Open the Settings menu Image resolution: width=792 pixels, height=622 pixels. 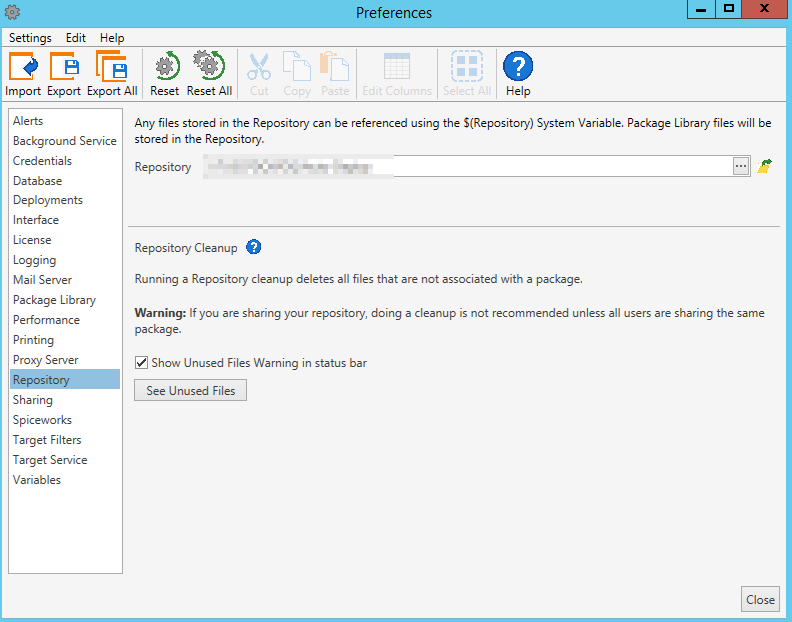tap(30, 38)
